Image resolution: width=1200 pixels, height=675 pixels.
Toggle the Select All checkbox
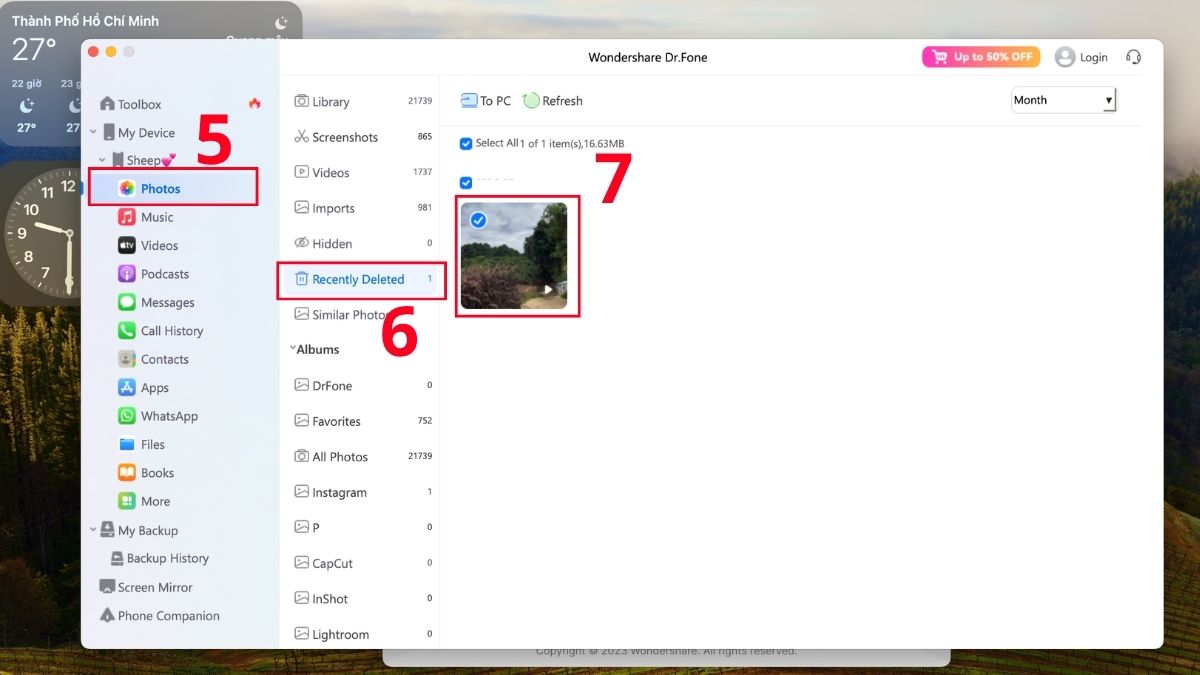tap(466, 144)
